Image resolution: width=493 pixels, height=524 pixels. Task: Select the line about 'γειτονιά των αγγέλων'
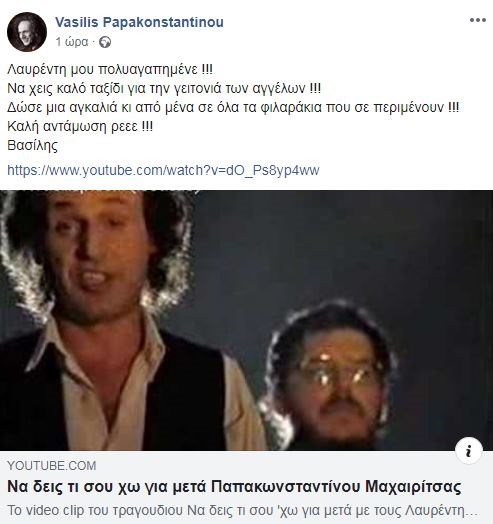pos(164,88)
